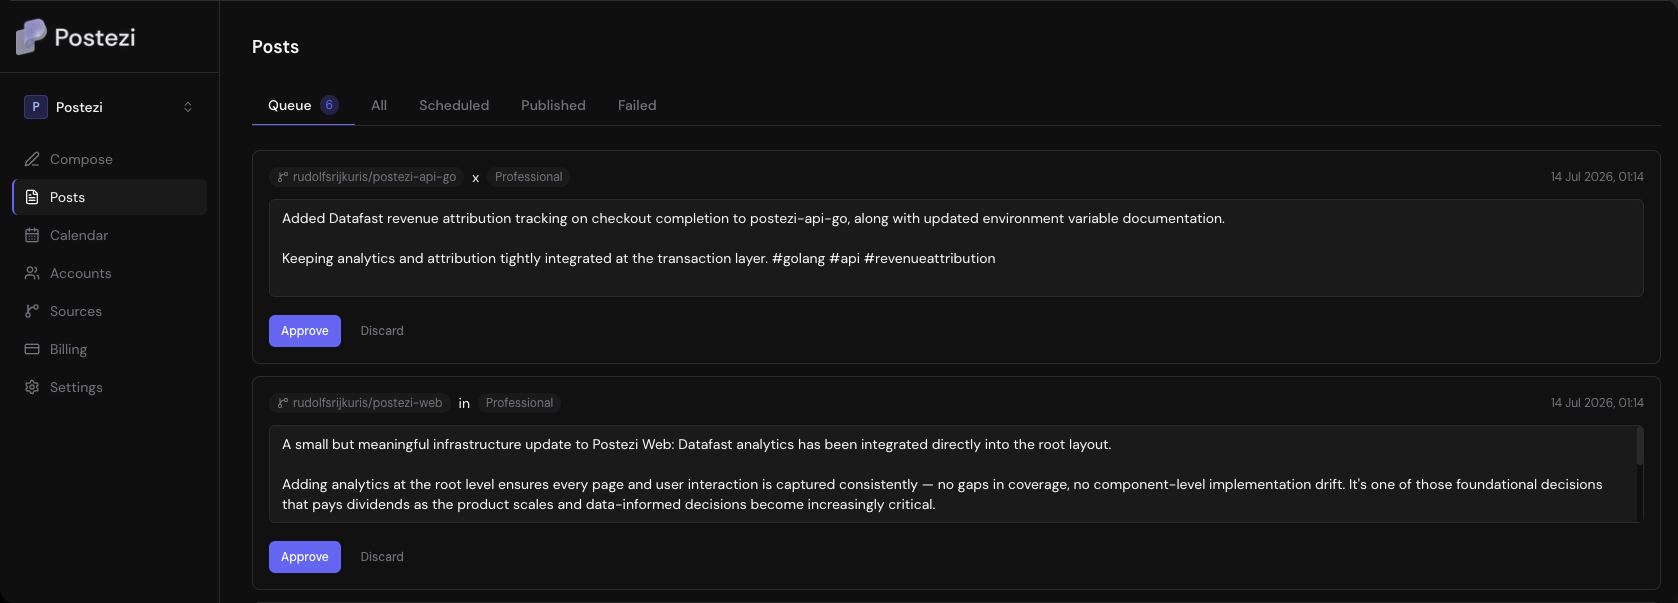Click the branch icon in postezi-web tag
Viewport: 1678px width, 603px height.
point(283,403)
